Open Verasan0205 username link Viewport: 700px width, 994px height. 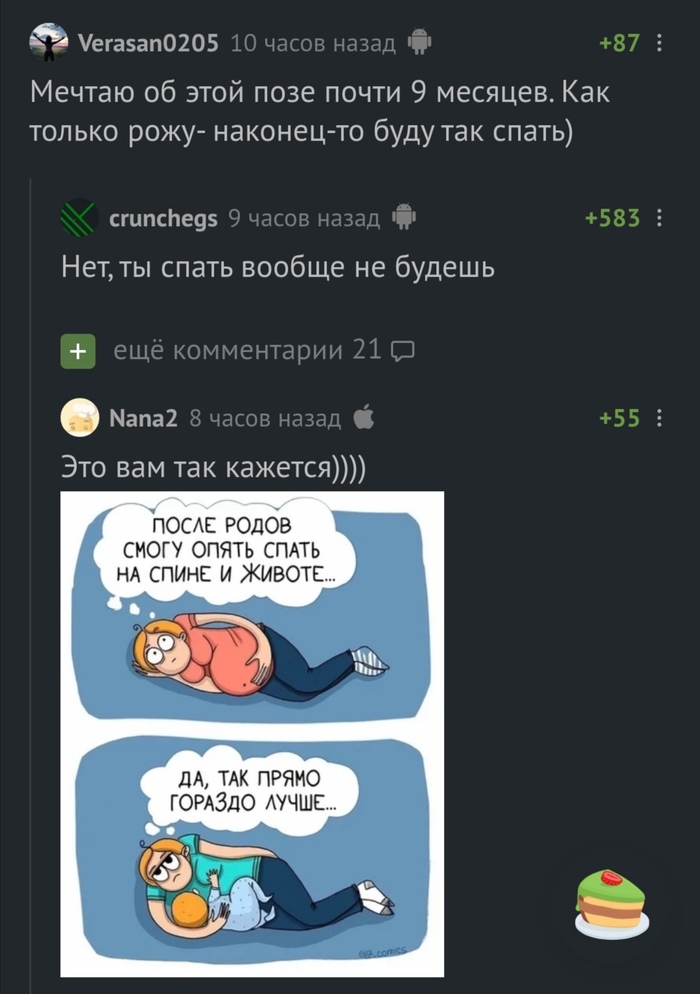pos(148,42)
